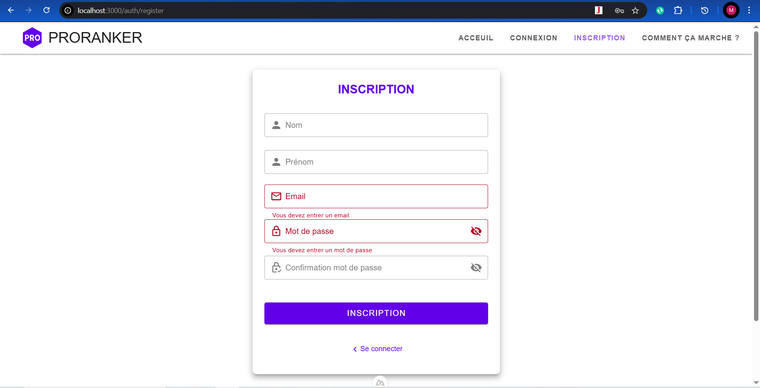
Task: Focus the Email input field
Action: click(376, 196)
